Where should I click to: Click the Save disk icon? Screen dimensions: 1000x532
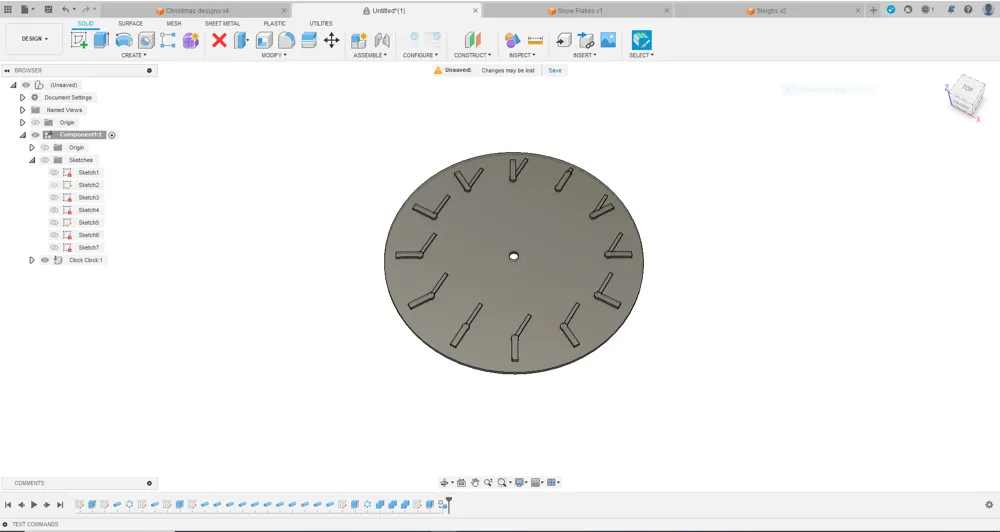48,10
